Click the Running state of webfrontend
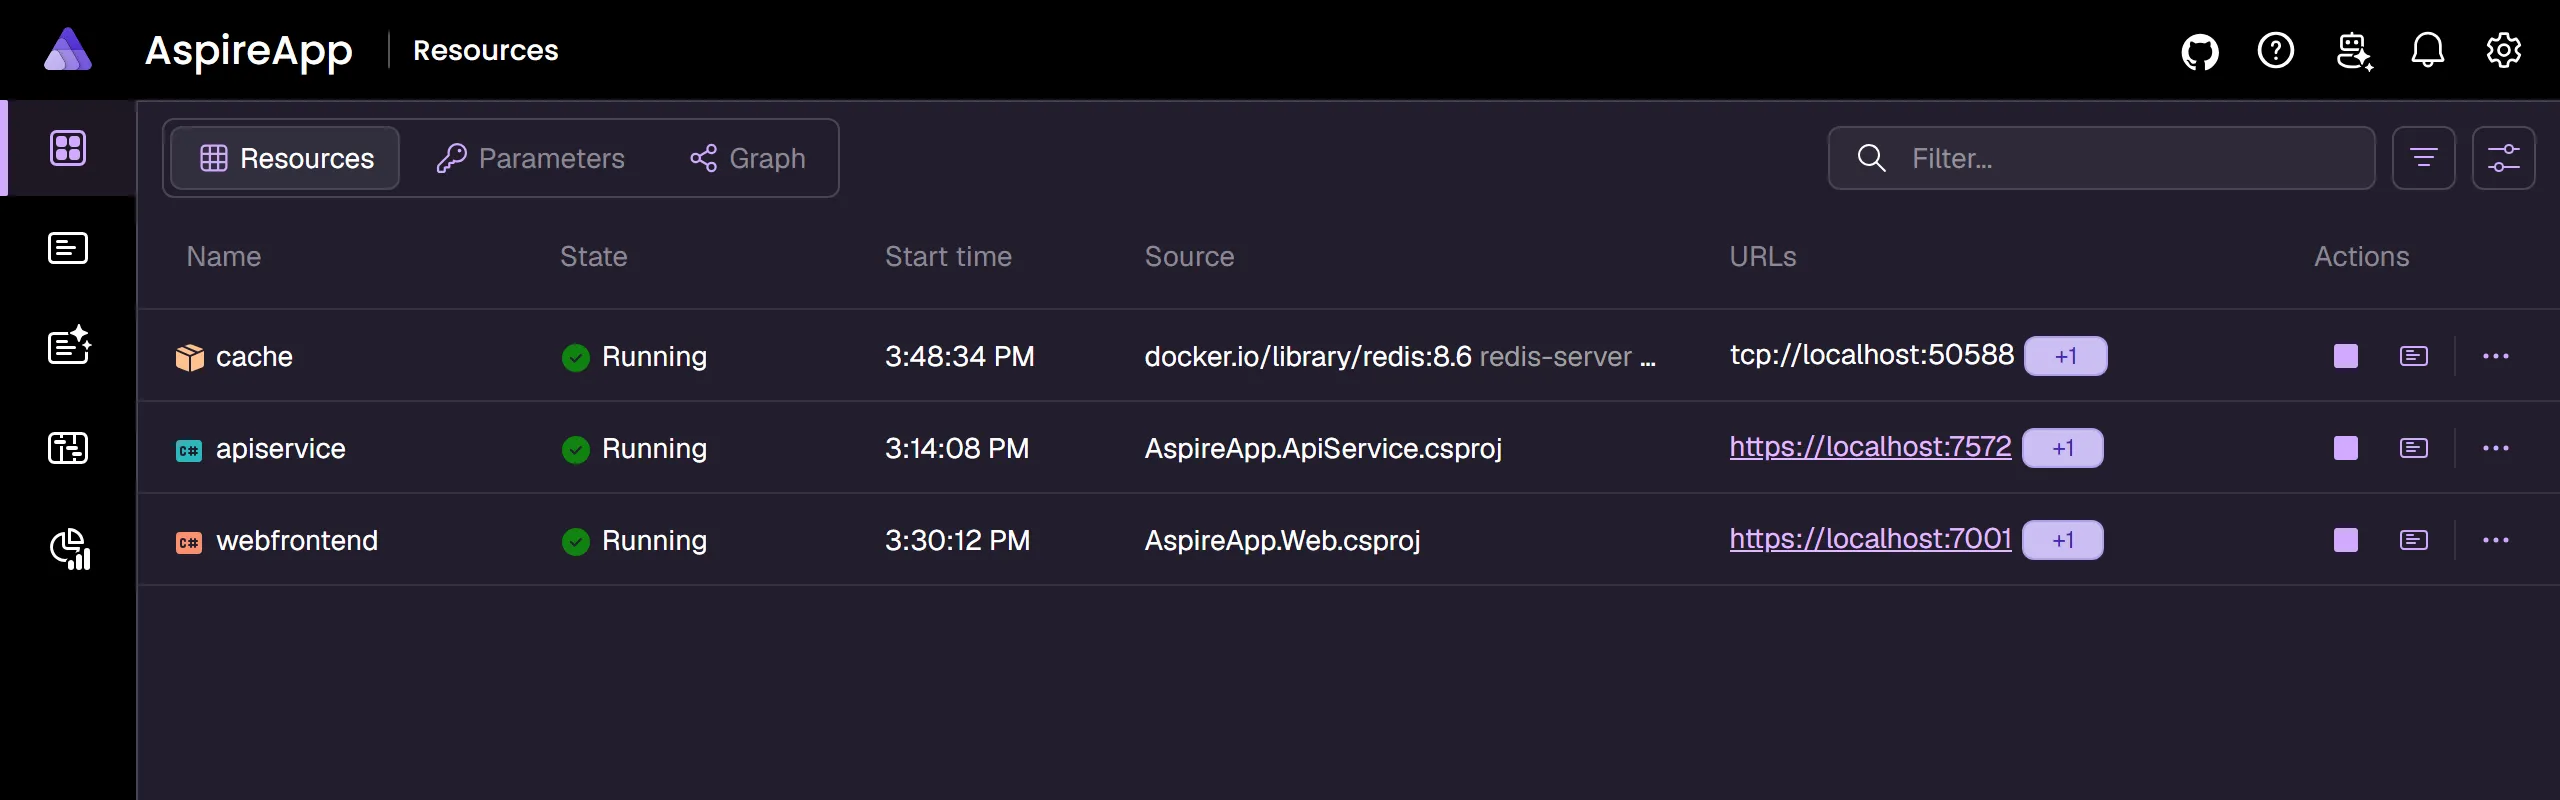Screen dimensions: 2560x800 pos(634,541)
